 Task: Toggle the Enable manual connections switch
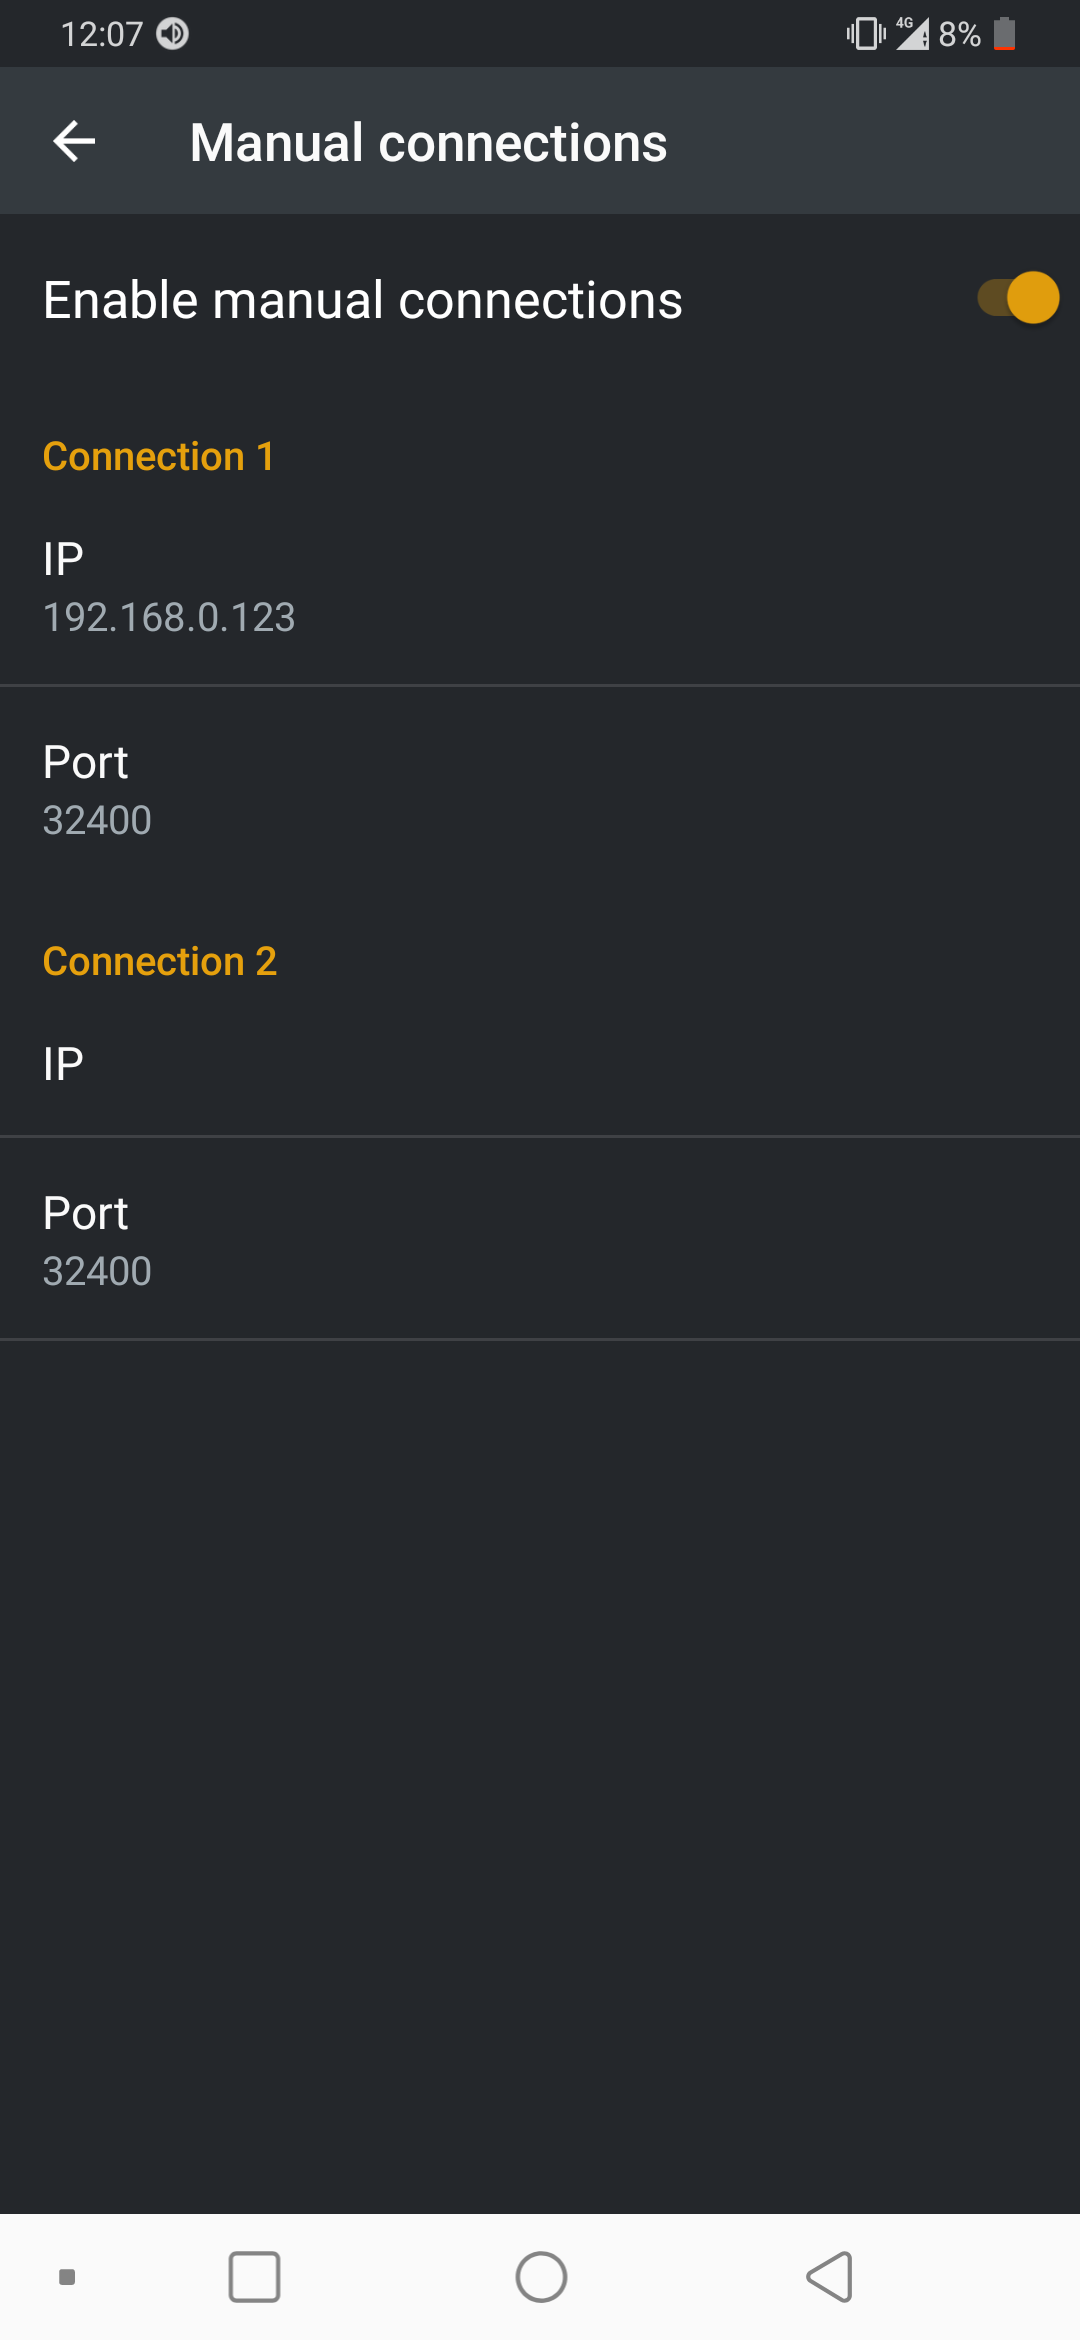pyautogui.click(x=1018, y=298)
